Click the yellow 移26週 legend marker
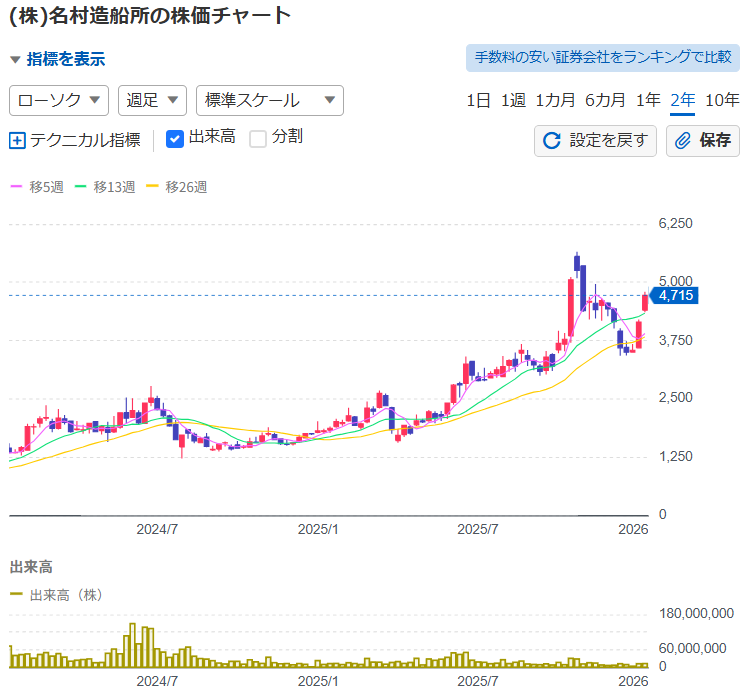The image size is (751, 693). coord(152,187)
